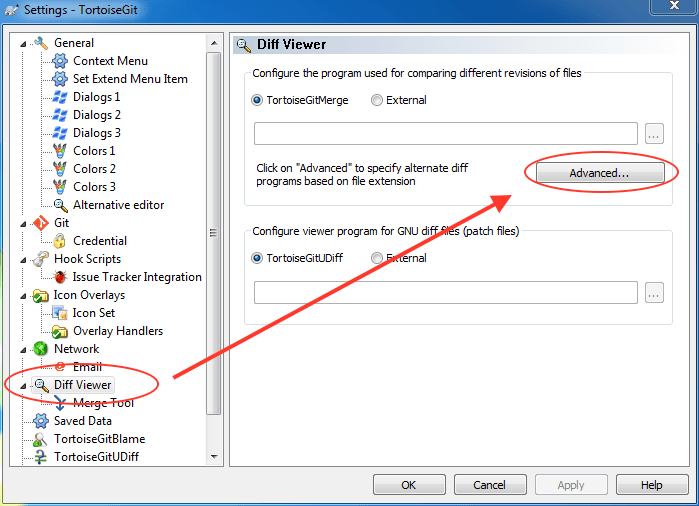Click the General wrench icon
The image size is (699, 506).
click(41, 43)
